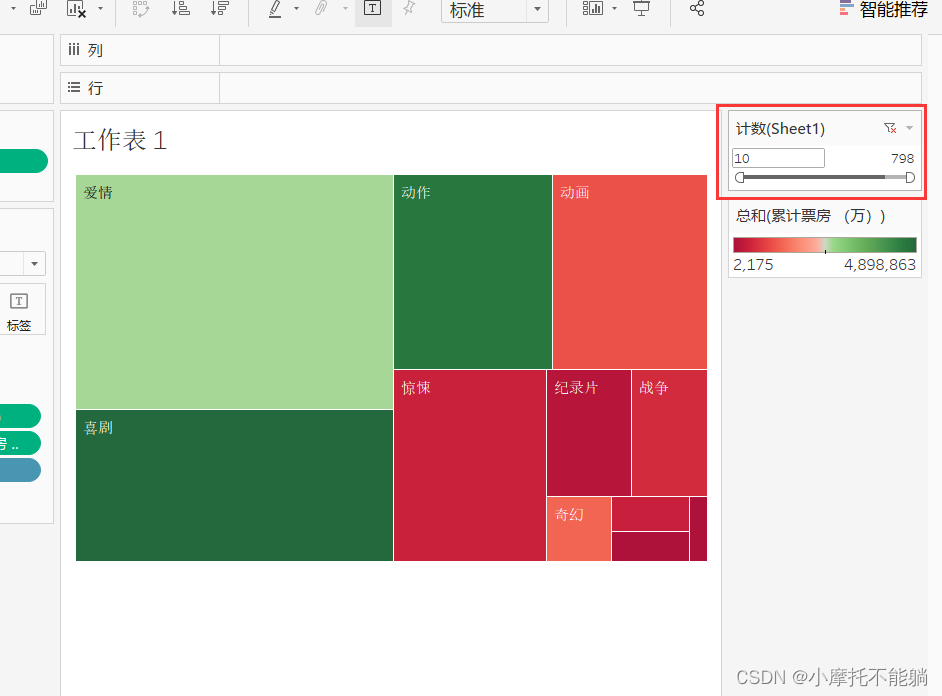Image resolution: width=942 pixels, height=696 pixels.
Task: Open the clear sheet options arrow
Action: click(x=100, y=8)
